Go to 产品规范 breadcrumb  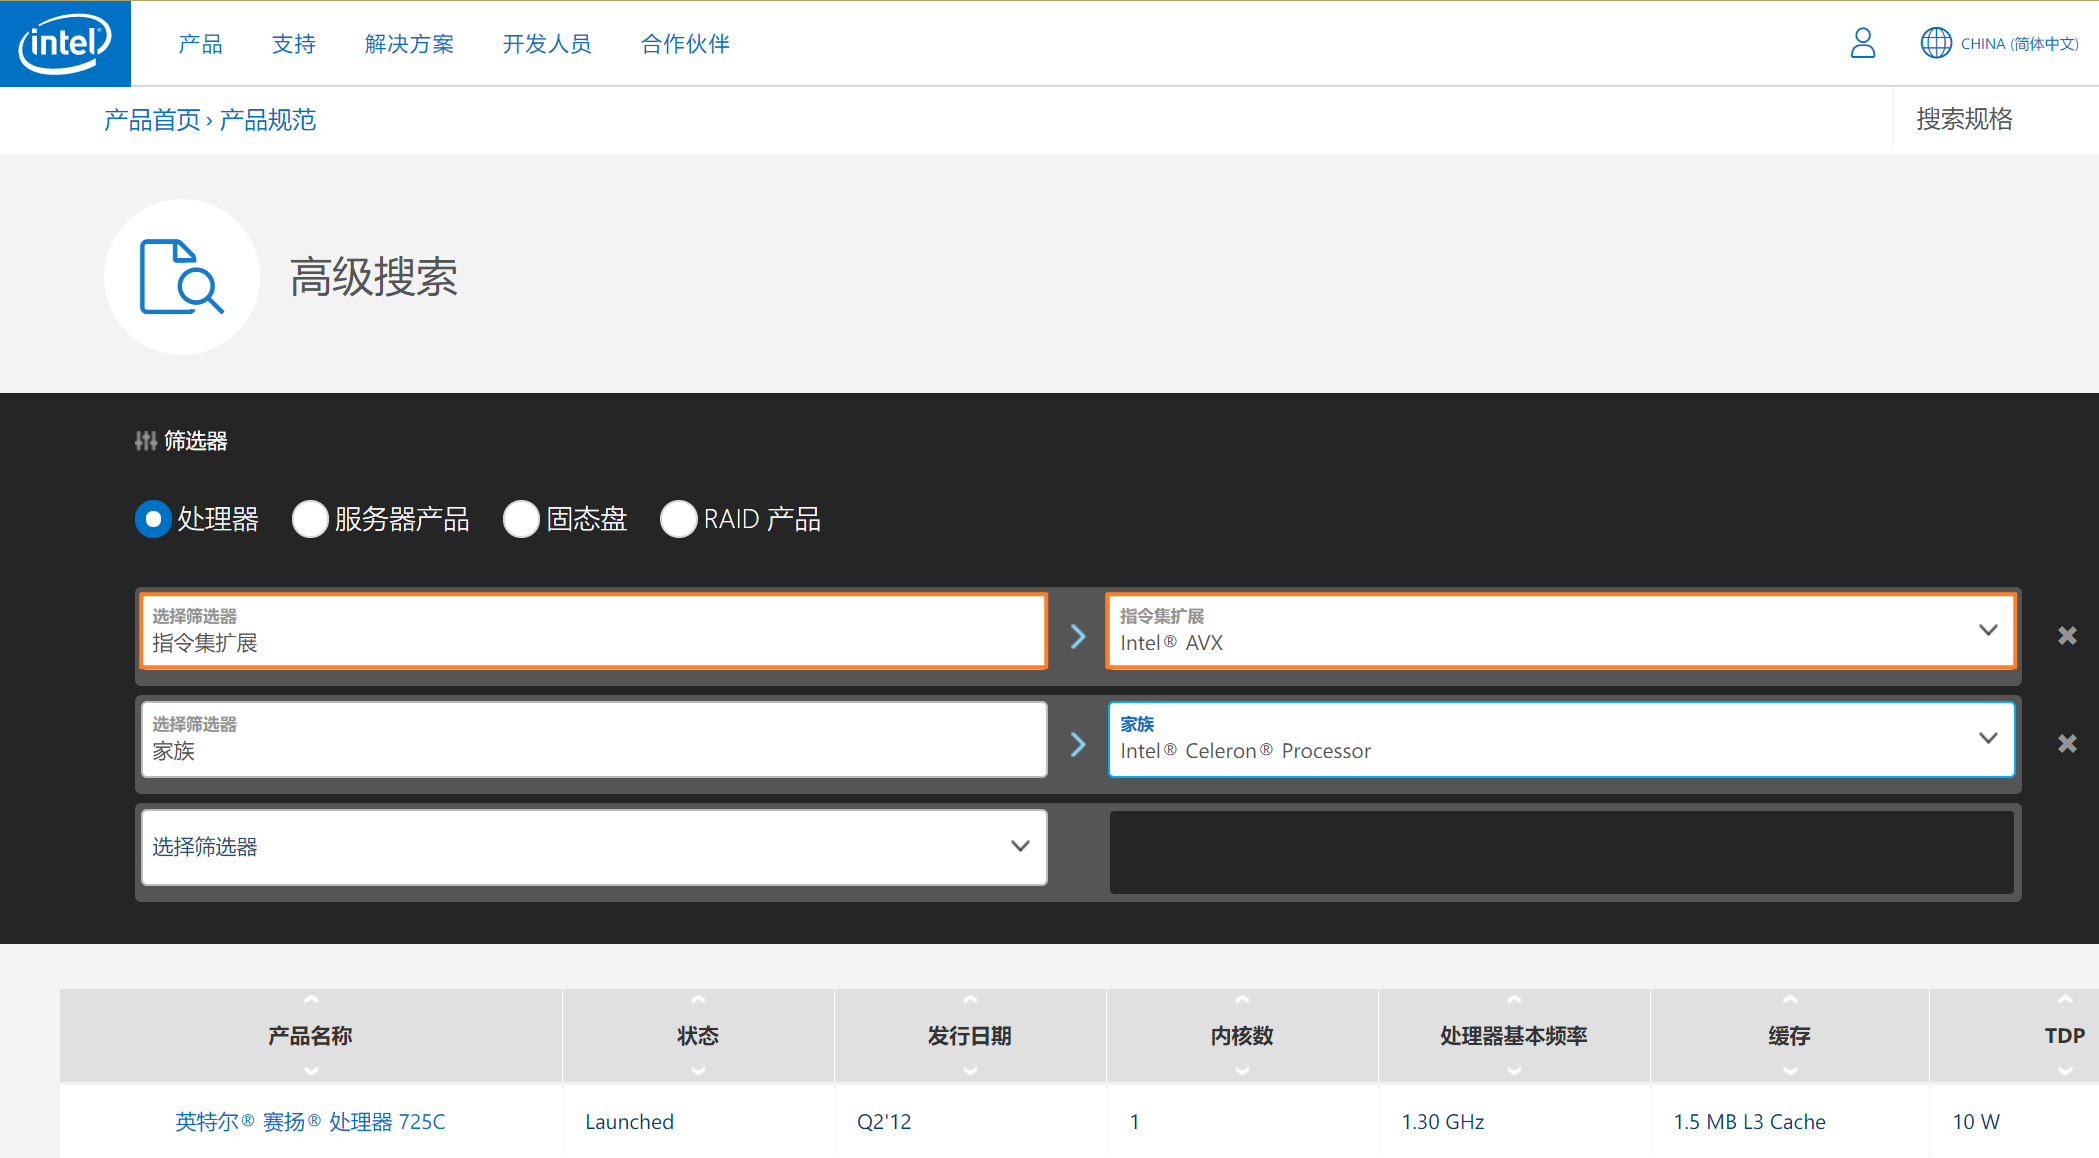[268, 120]
